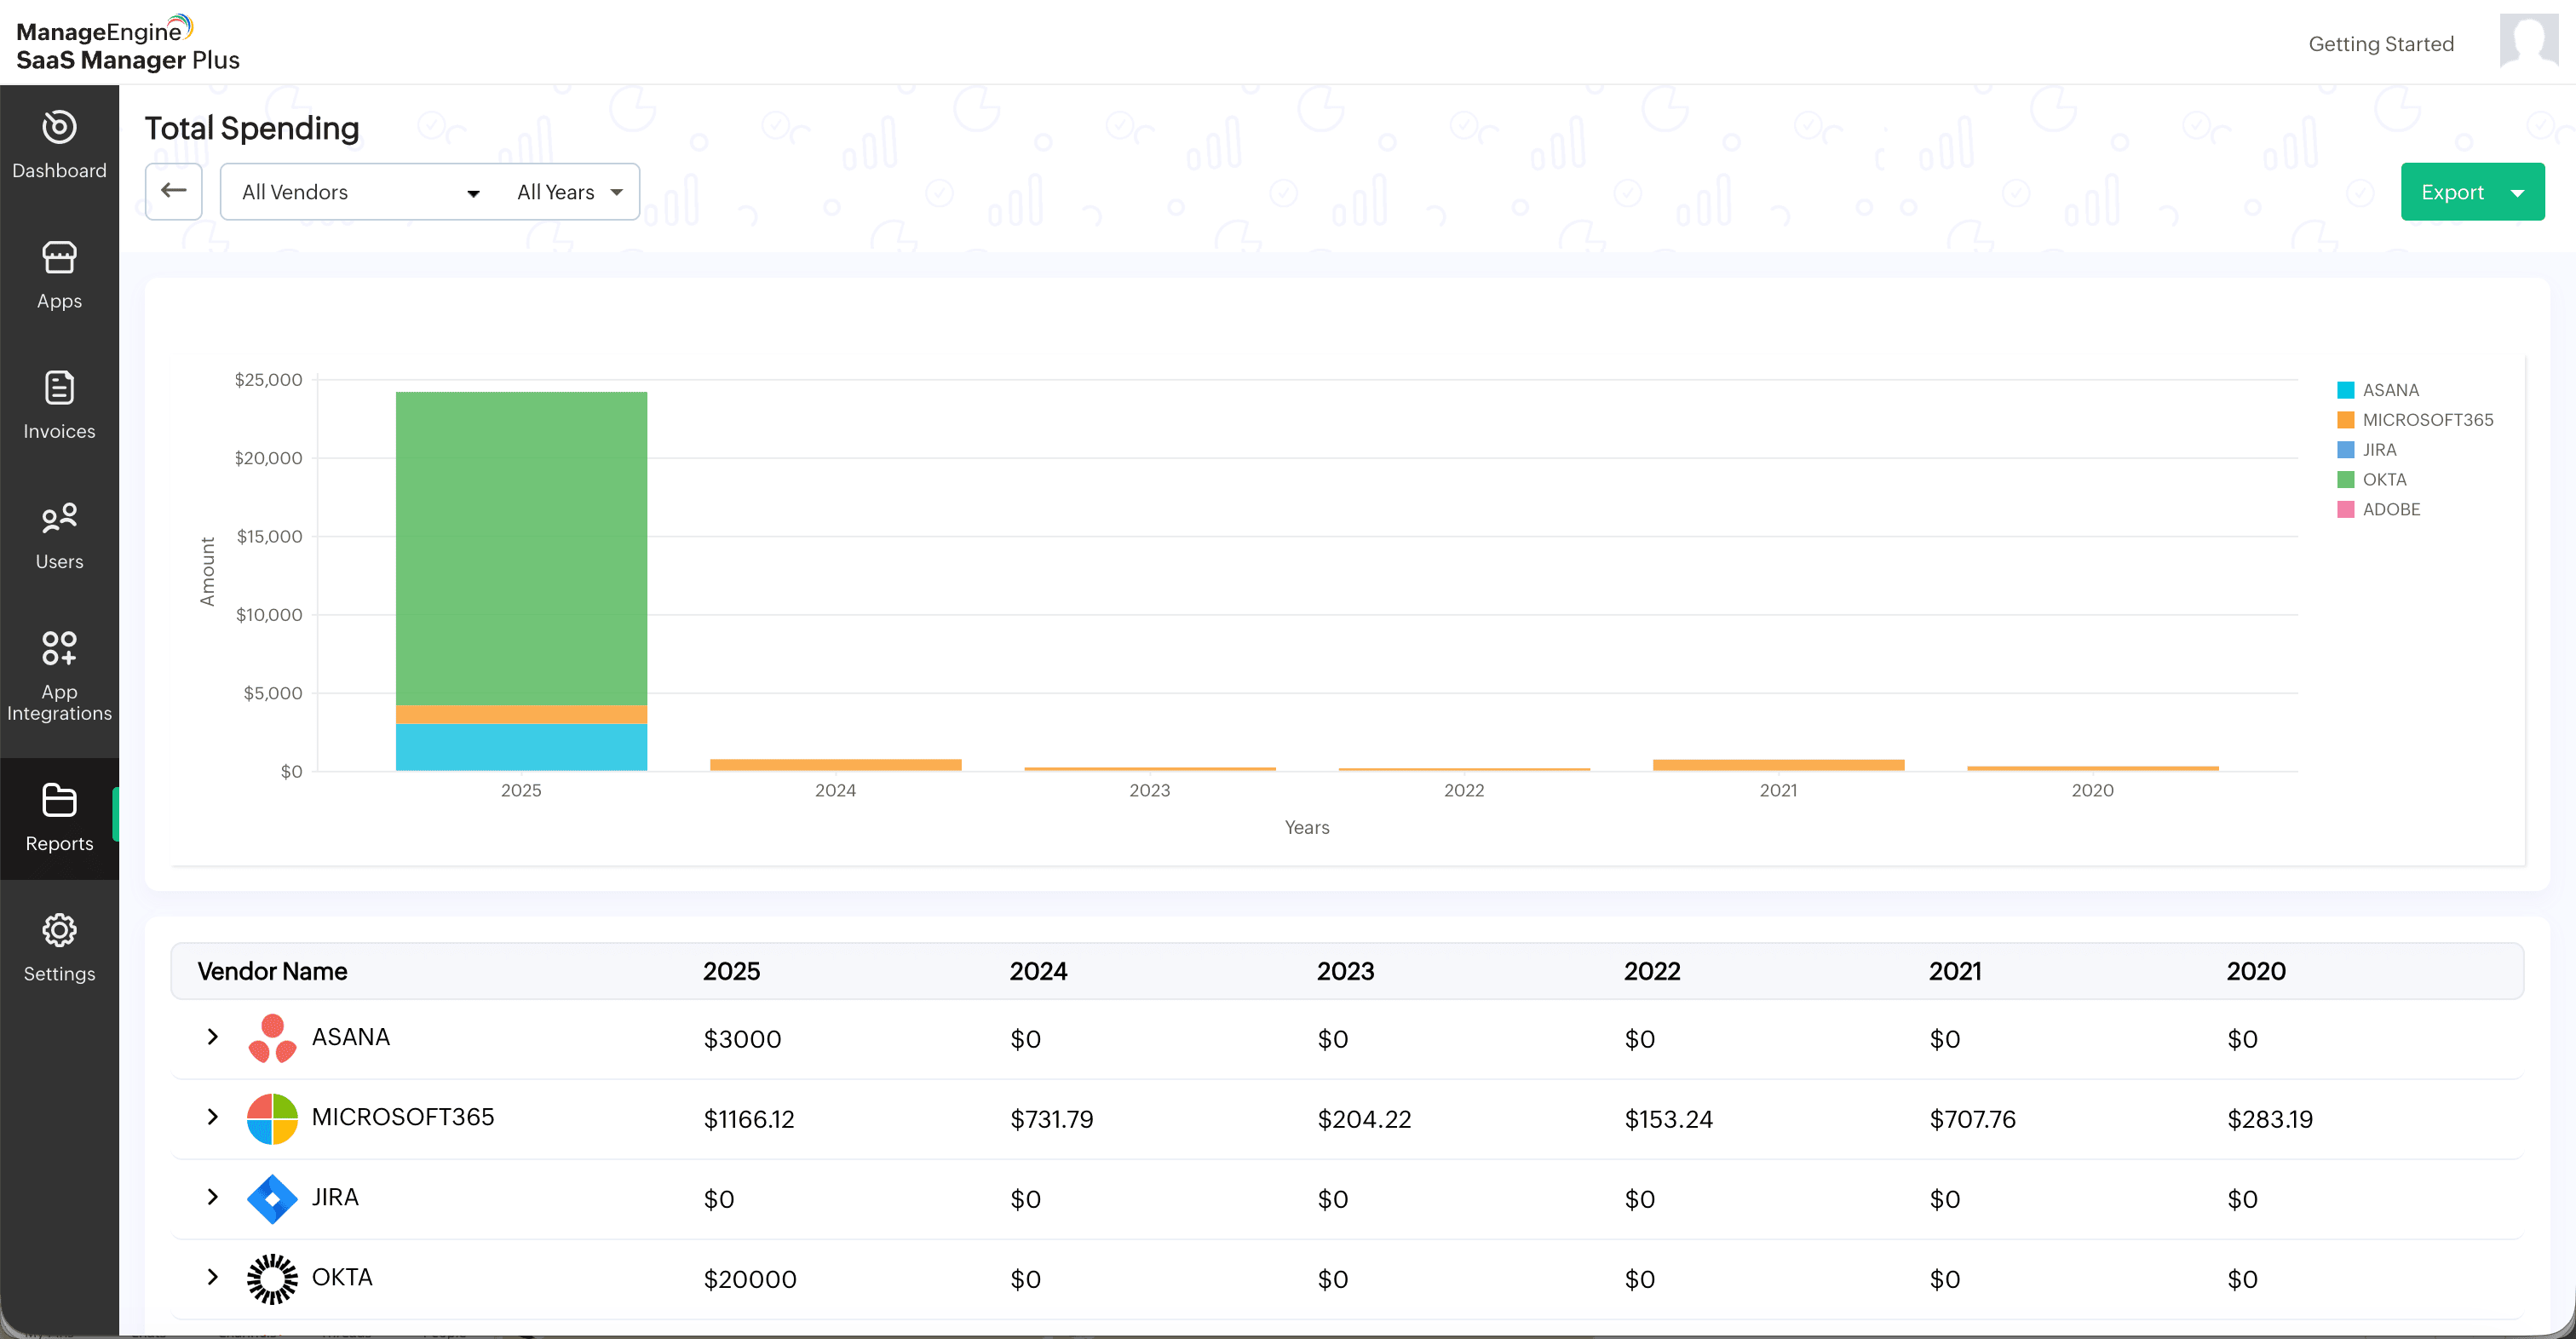Screen dimensions: 2576x1339
Task: Select the Reports sidebar icon
Action: (59, 818)
